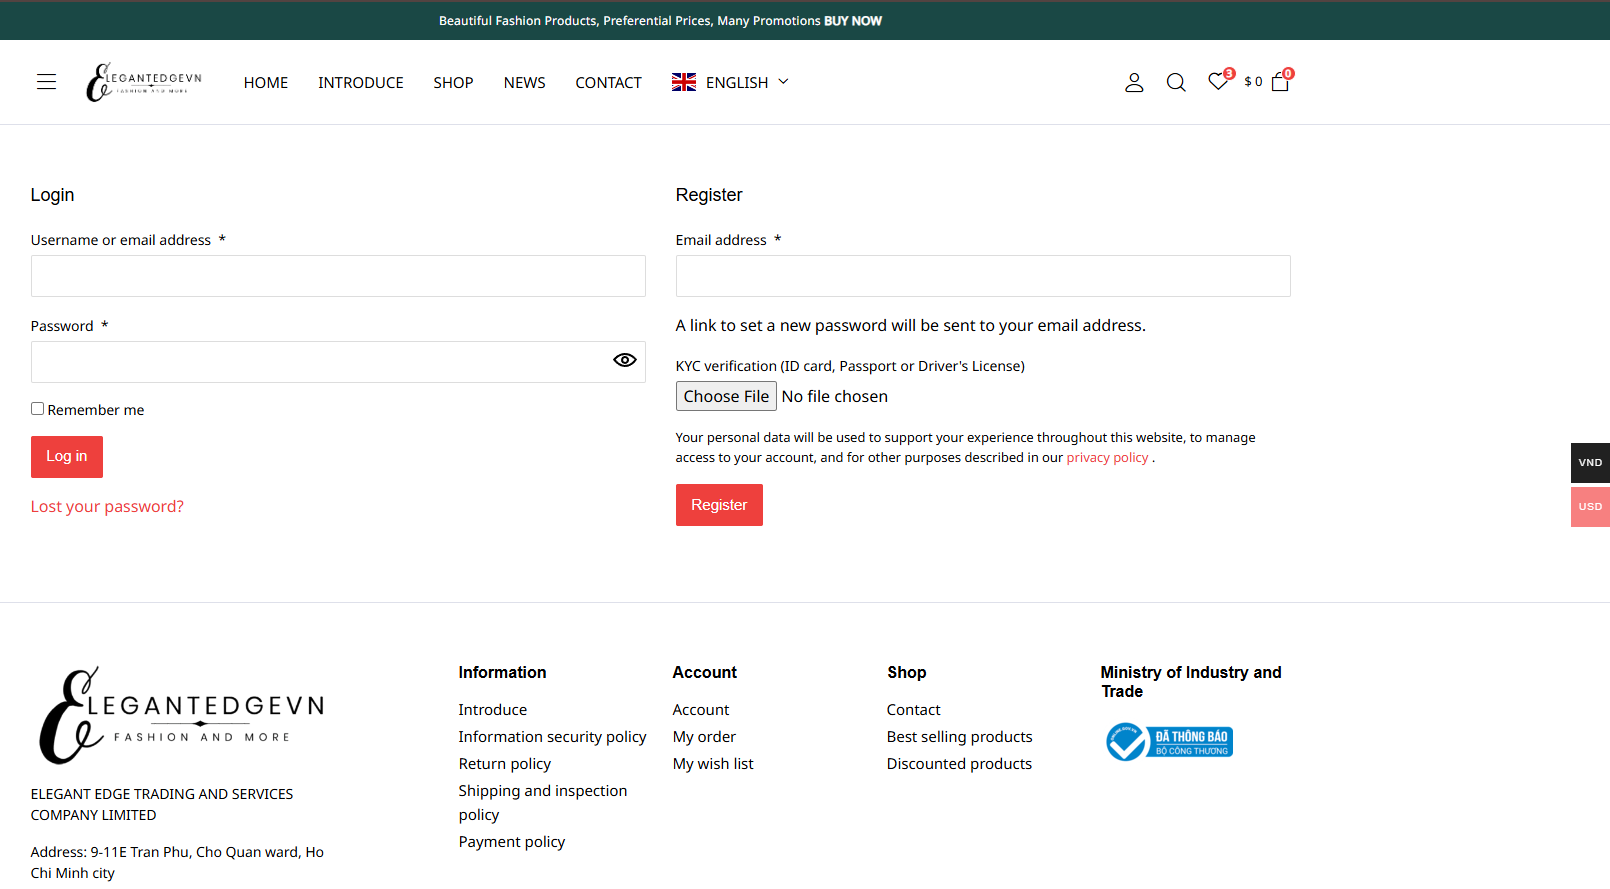1610x889 pixels.
Task: Open the My wish list footer link
Action: [x=713, y=764]
